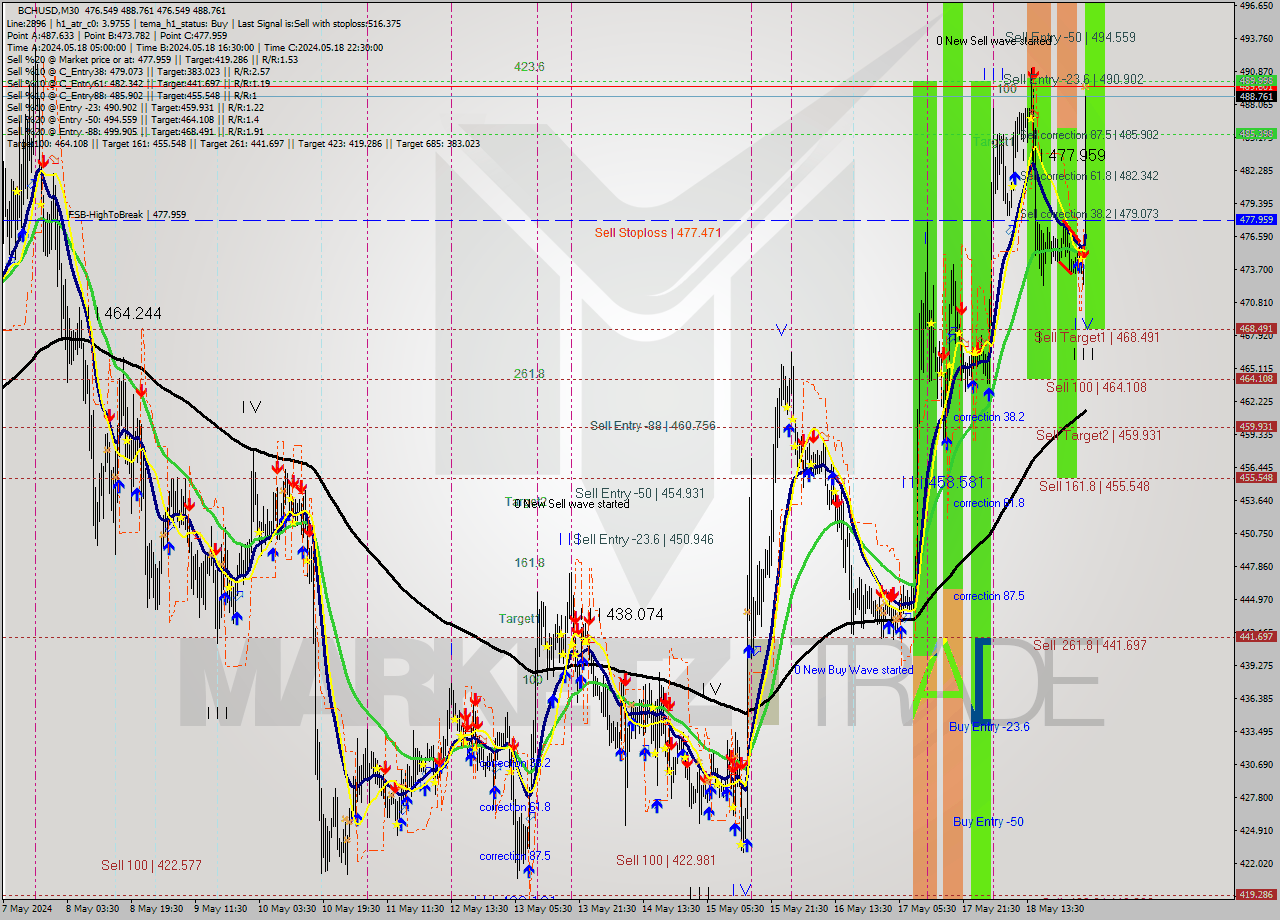
Task: Select the 'Sell 261.8 | 441.697' label
Action: tap(1090, 645)
